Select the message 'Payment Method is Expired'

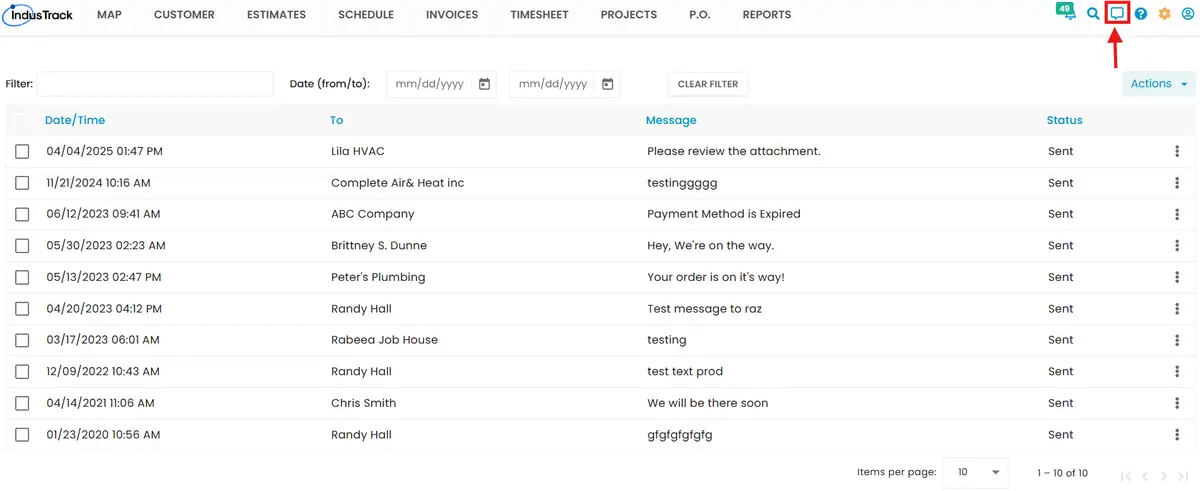[x=724, y=214]
